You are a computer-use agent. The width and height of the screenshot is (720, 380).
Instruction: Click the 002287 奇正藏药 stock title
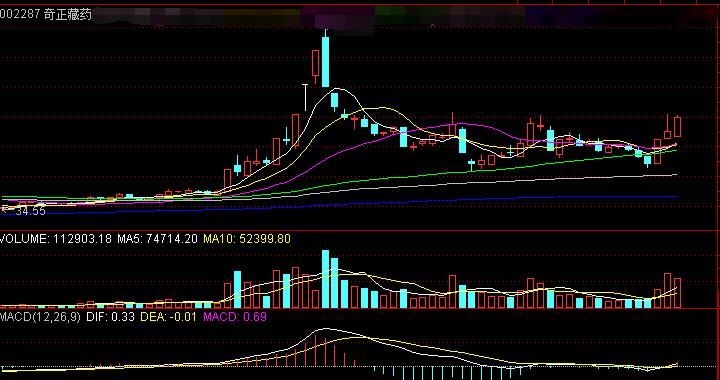coord(46,15)
